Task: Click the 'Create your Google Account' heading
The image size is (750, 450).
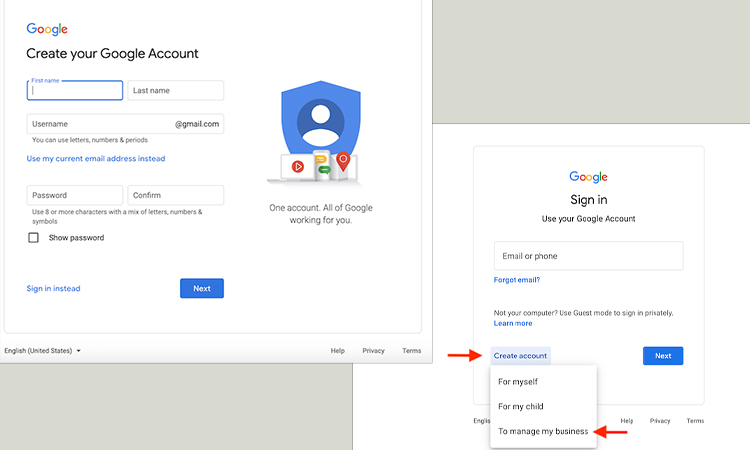Action: (x=112, y=54)
